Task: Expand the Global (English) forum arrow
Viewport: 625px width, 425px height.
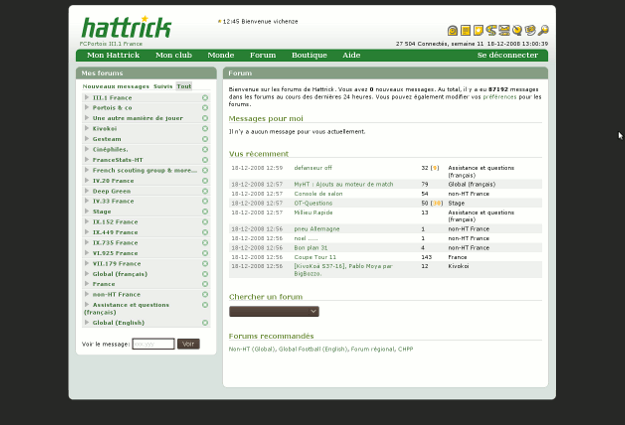Action: tap(87, 322)
